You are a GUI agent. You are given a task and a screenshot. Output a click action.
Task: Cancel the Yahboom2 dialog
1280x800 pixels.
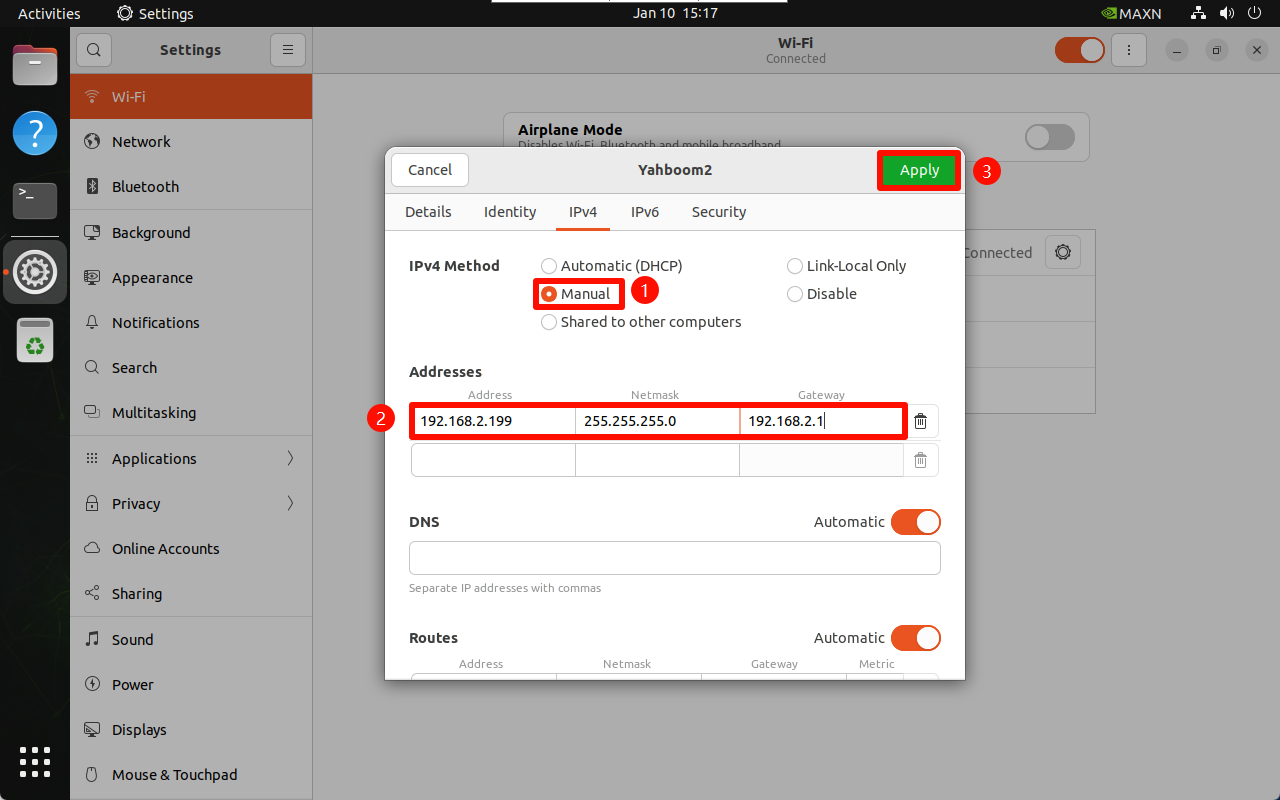[430, 170]
